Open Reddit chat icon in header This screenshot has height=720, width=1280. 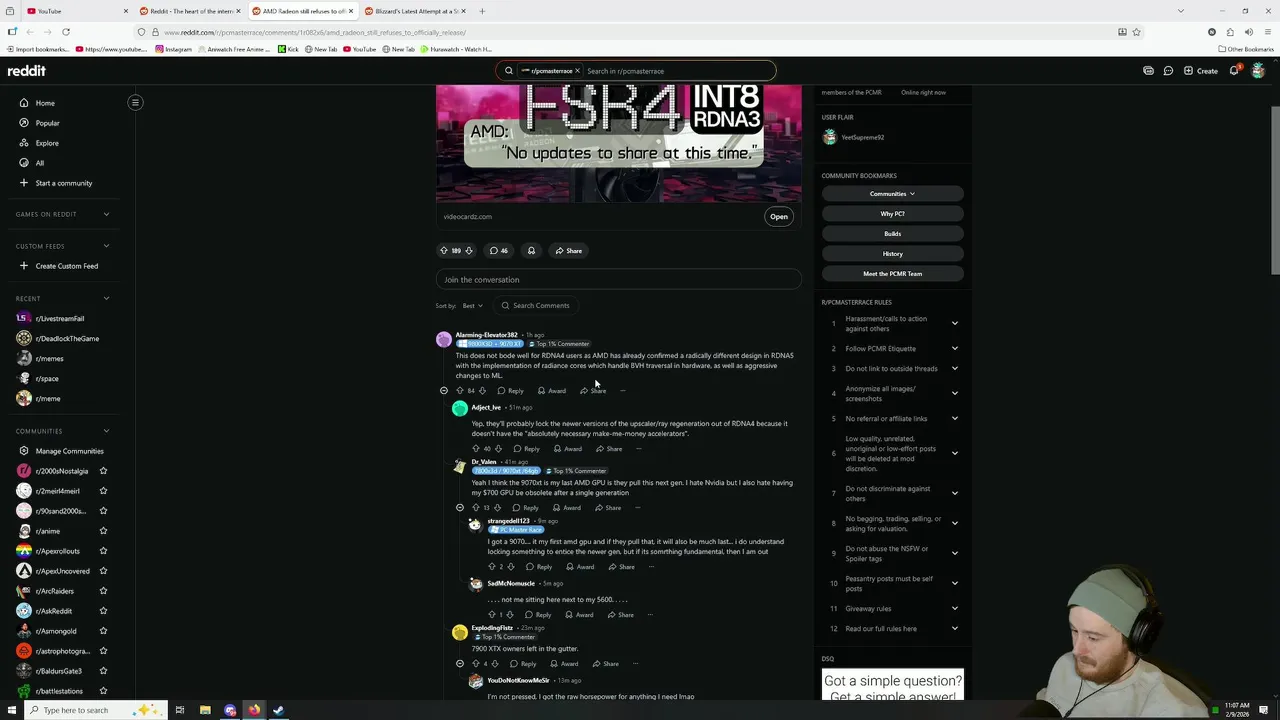[1168, 71]
